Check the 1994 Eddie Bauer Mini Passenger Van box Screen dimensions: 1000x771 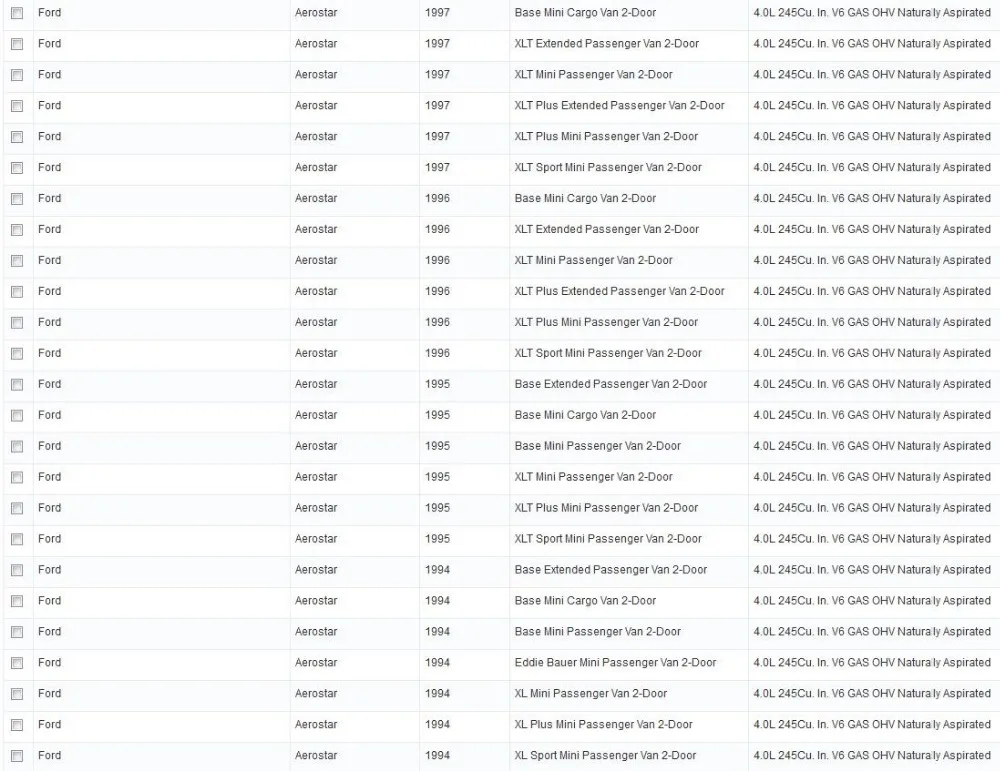tap(17, 663)
